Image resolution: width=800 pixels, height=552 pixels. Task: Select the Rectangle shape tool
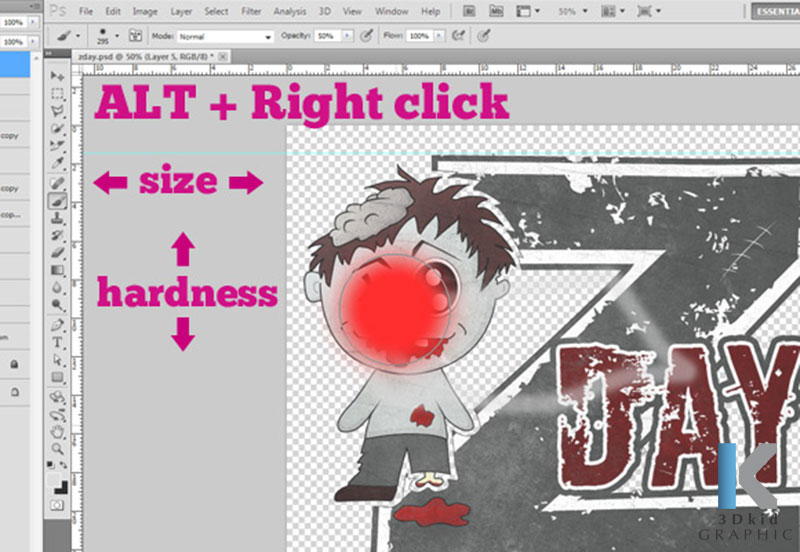[57, 378]
